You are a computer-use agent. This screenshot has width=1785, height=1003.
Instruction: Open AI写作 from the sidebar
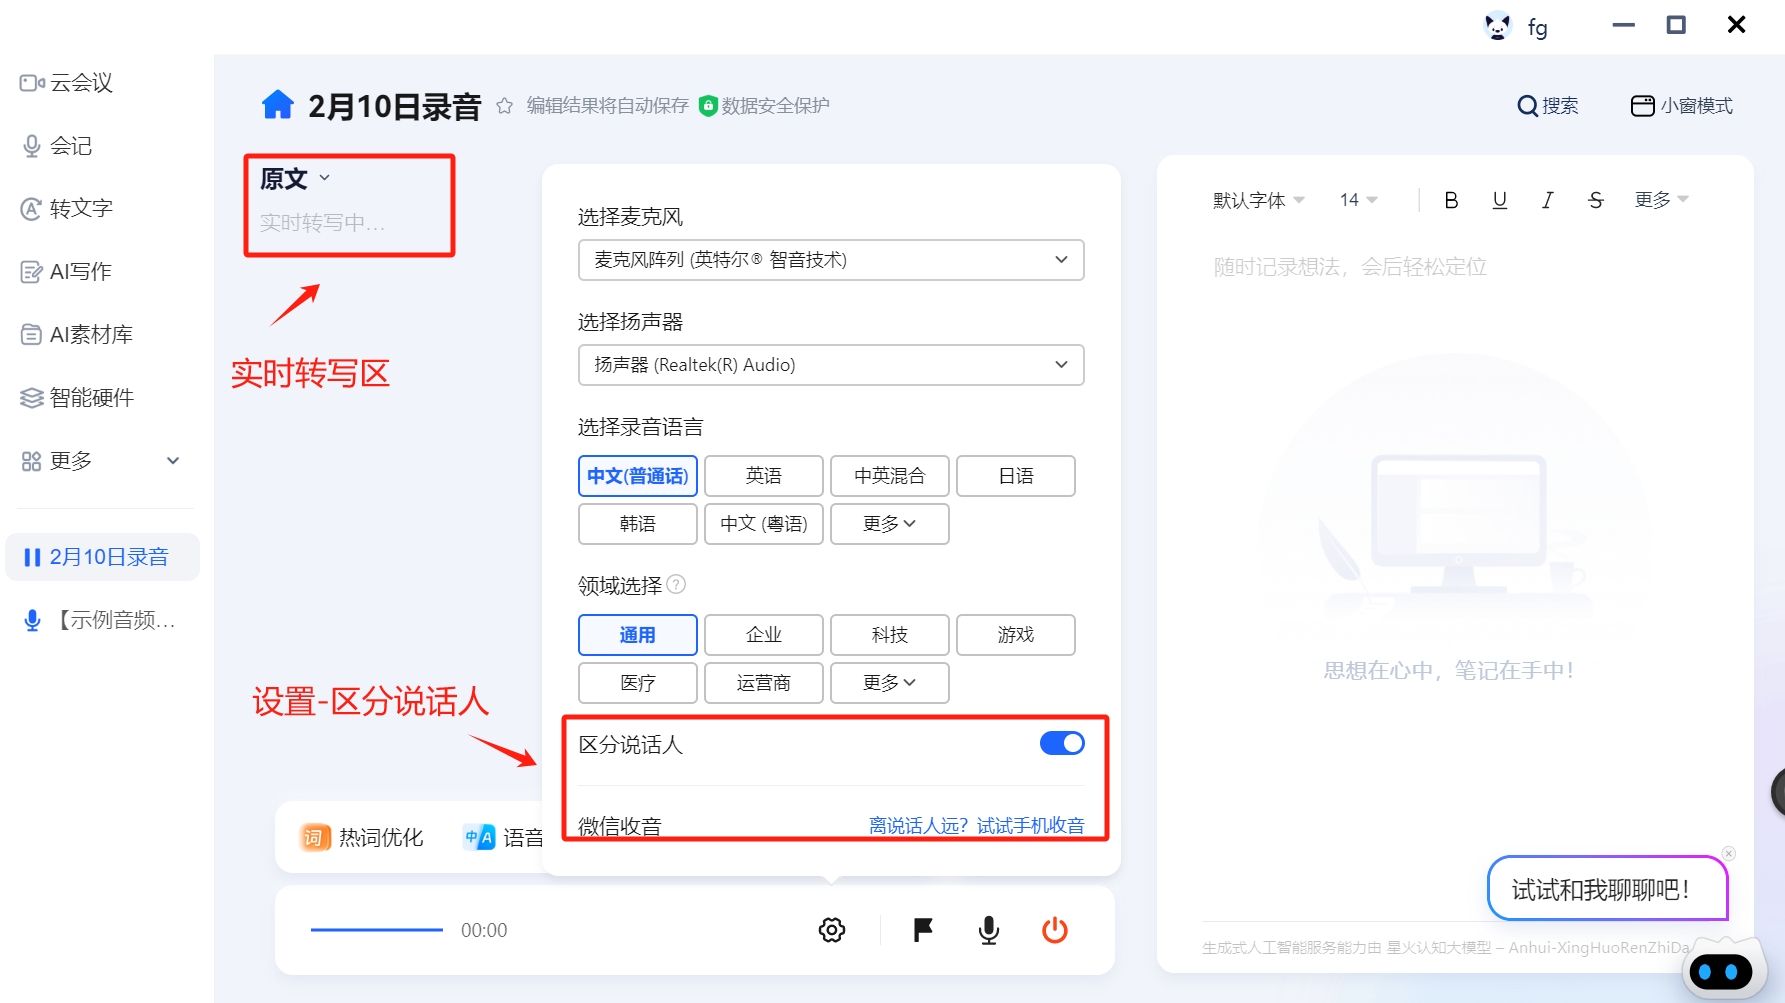[x=67, y=271]
